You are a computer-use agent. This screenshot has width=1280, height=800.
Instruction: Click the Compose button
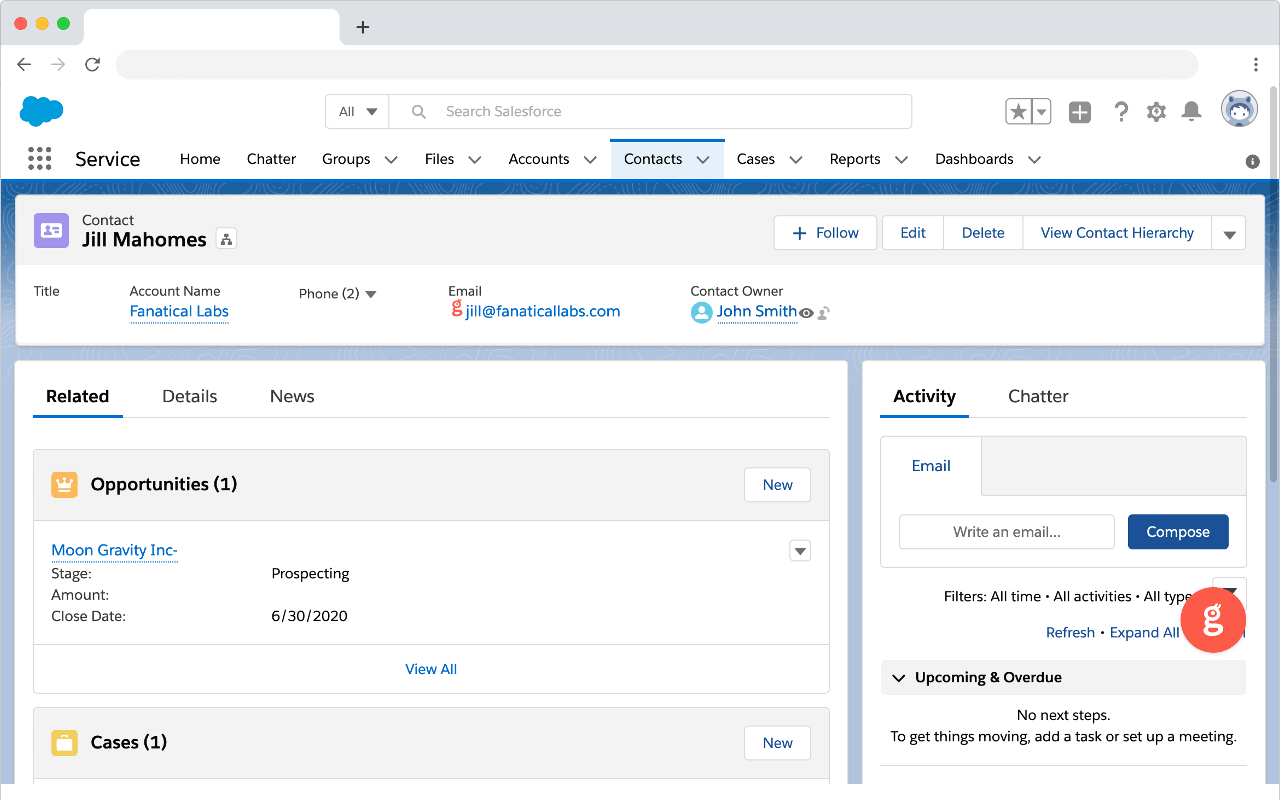coord(1178,532)
